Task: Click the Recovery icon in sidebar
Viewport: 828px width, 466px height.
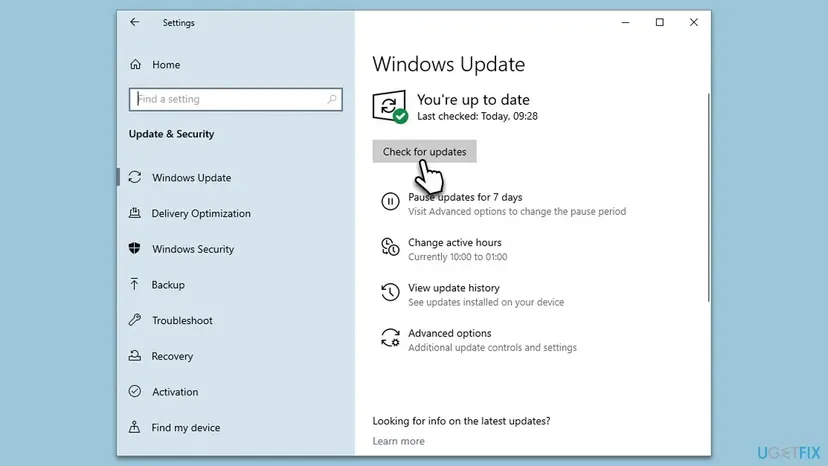Action: tap(135, 356)
